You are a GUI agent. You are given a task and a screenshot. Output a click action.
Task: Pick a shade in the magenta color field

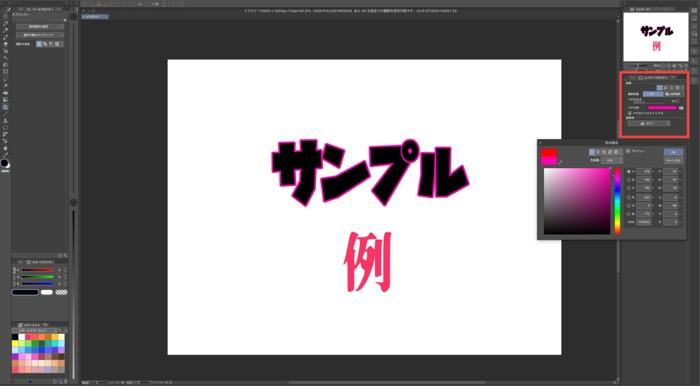click(x=577, y=201)
